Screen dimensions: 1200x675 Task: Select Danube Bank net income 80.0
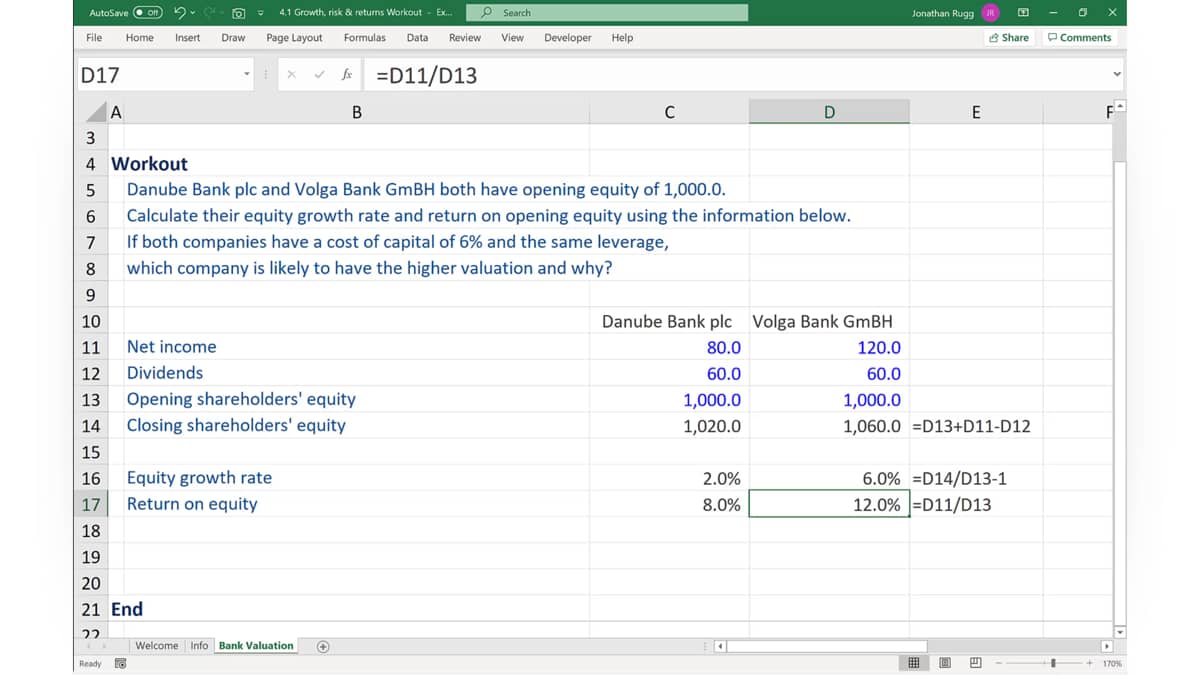pos(669,347)
